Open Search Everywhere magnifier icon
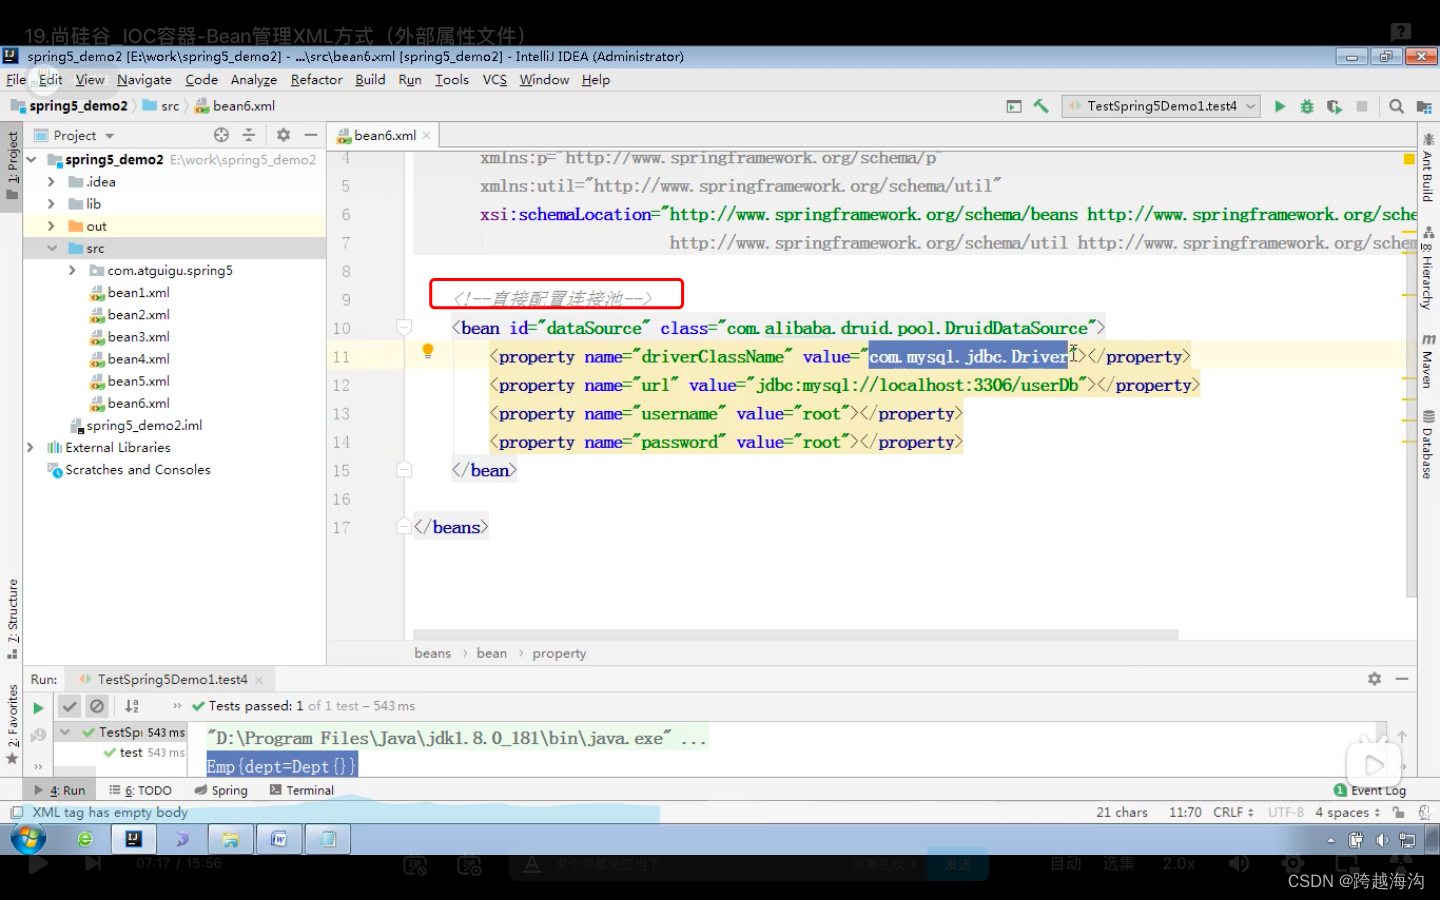 [x=1396, y=106]
